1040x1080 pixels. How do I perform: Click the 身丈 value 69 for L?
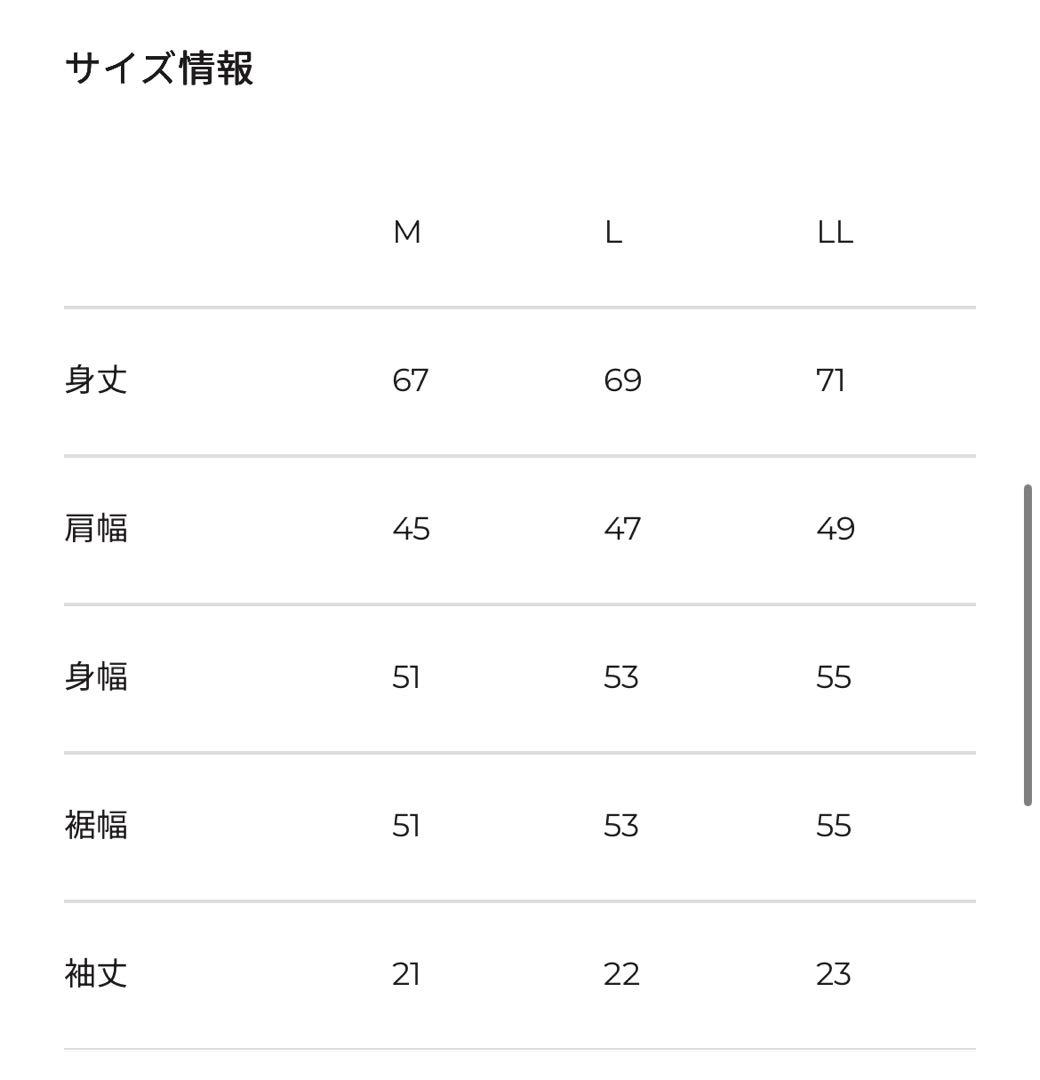tap(622, 380)
